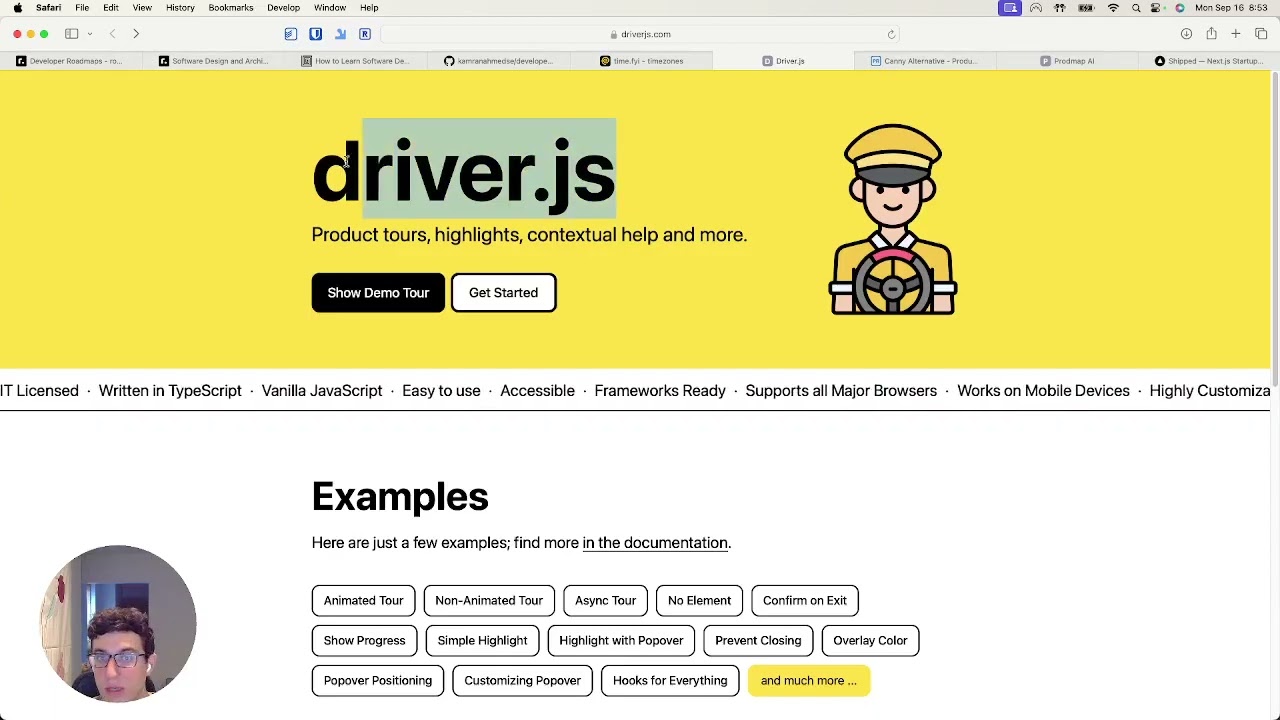Go back to previous page
1280x720 pixels.
pos(112,34)
